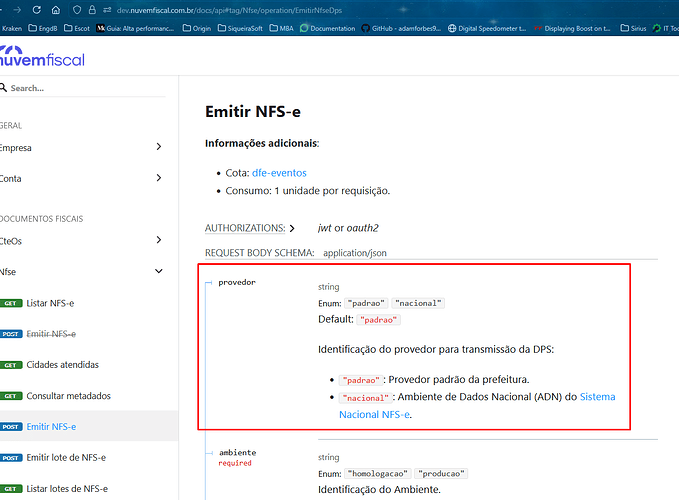Reload the page with the browser refresh icon

coord(37,10)
